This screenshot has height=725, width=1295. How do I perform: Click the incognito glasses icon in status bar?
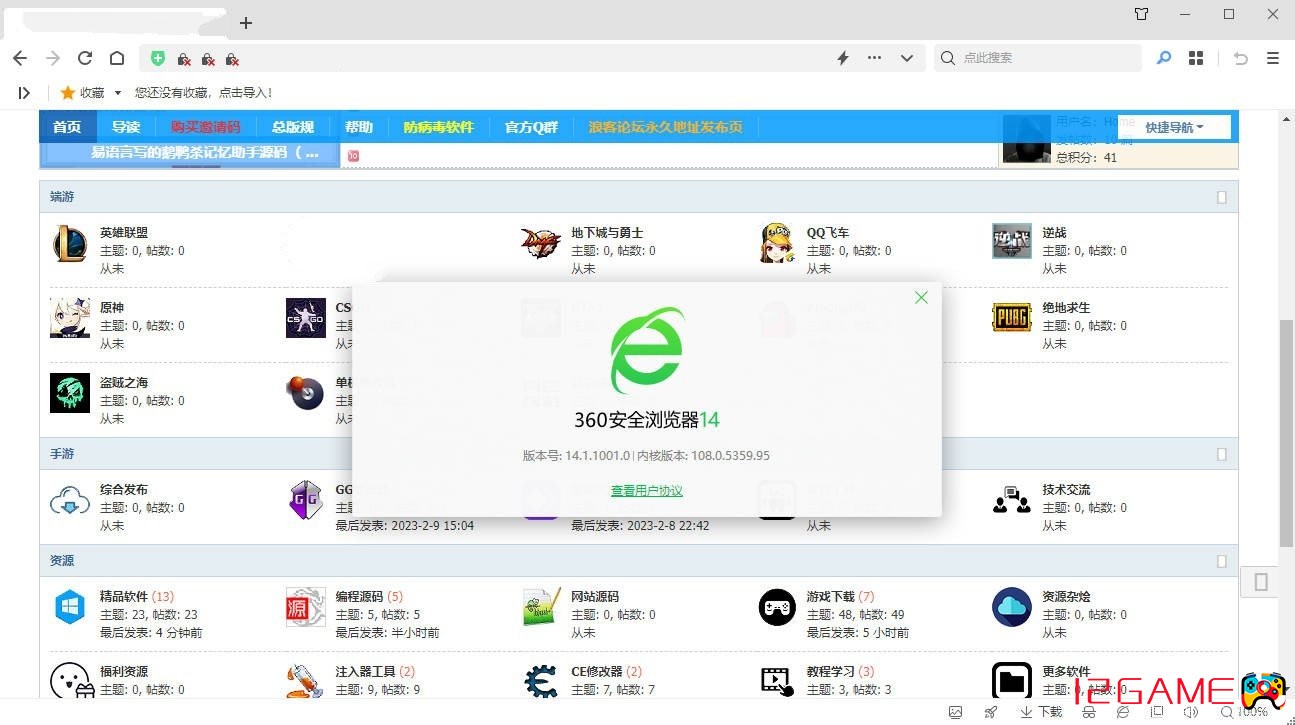click(1089, 712)
